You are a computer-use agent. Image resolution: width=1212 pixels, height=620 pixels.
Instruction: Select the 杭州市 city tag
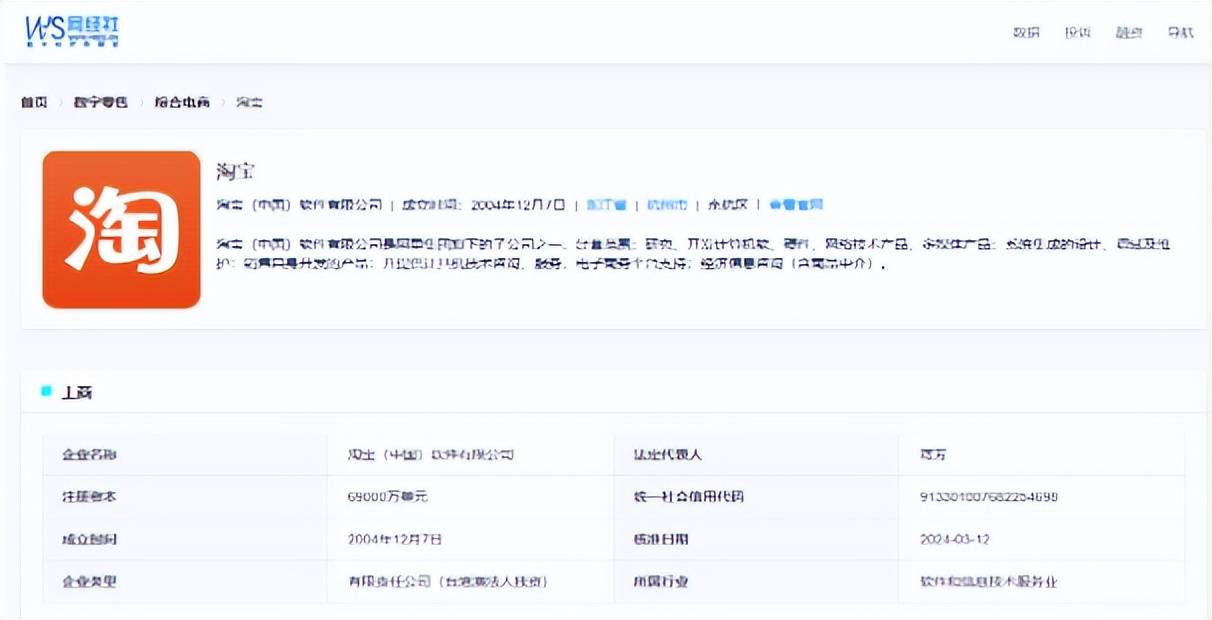click(667, 205)
